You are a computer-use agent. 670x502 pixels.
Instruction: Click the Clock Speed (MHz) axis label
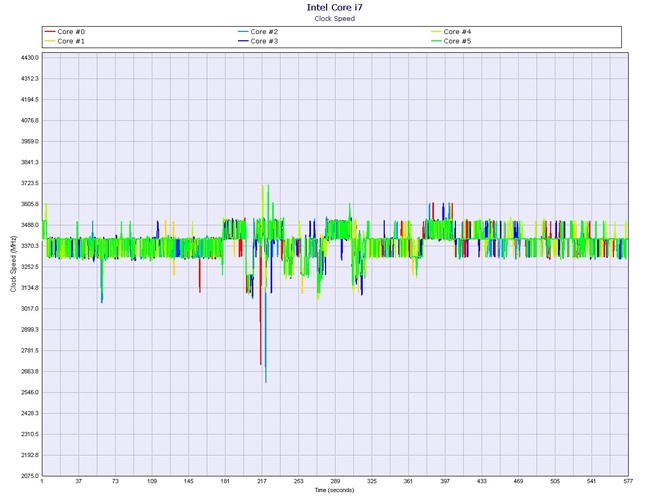tap(13, 264)
